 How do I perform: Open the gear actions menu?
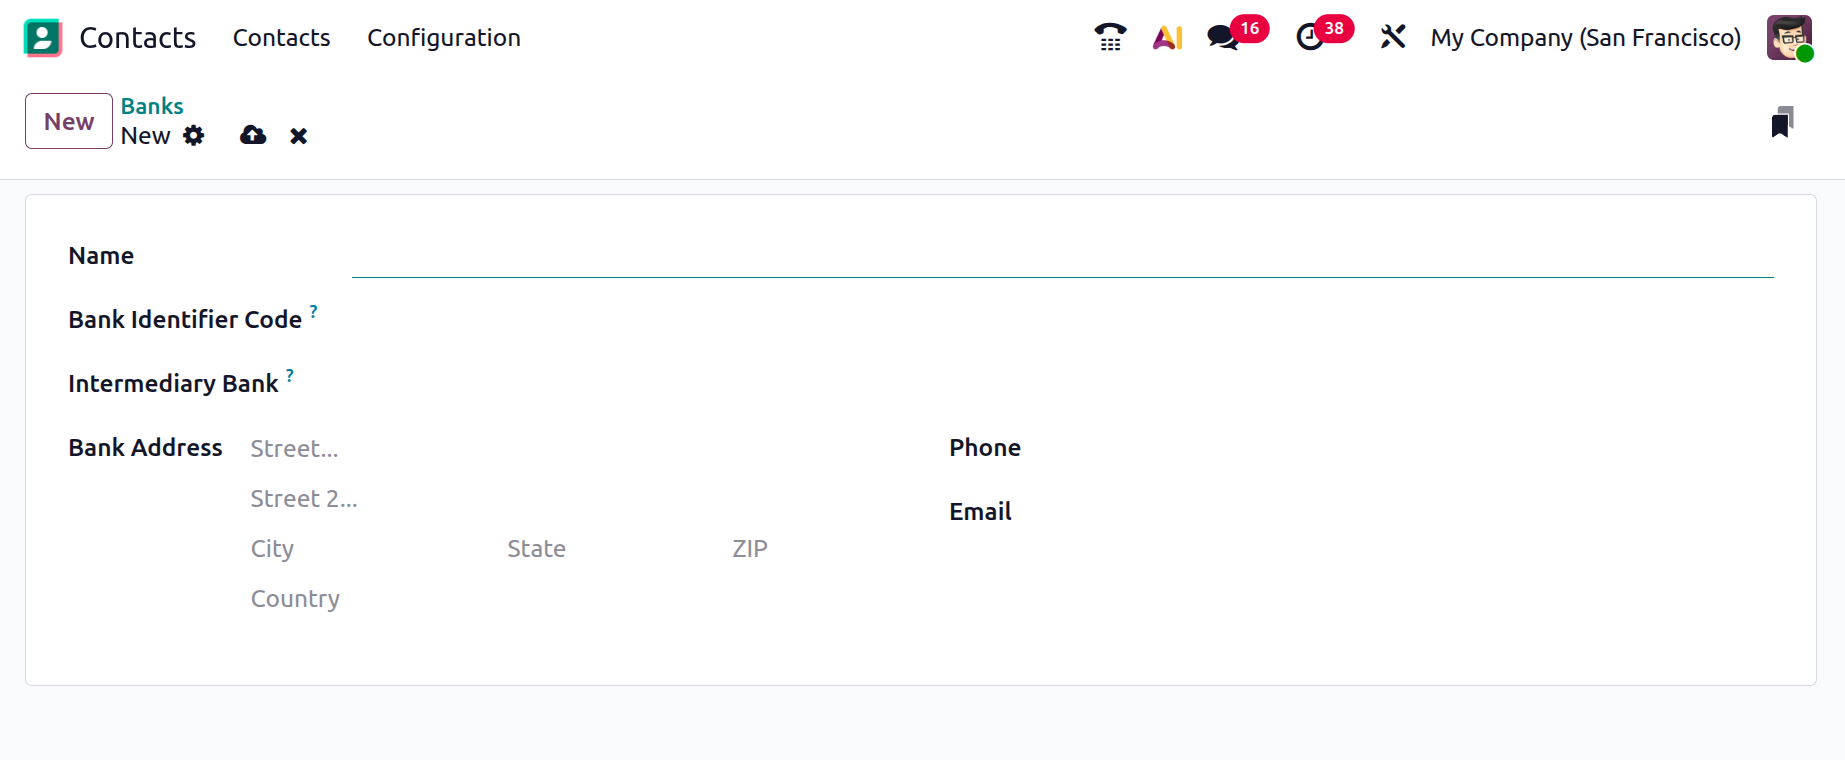pos(194,136)
